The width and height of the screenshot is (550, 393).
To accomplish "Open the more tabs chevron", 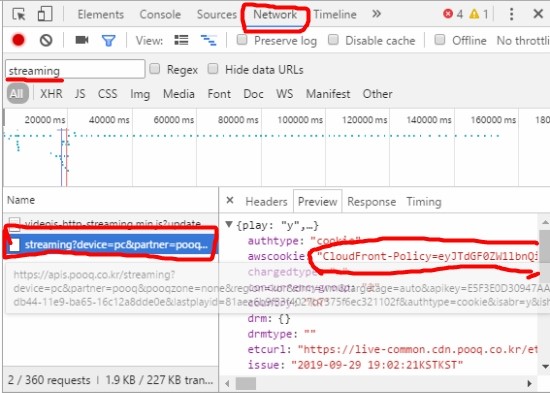I will point(376,14).
